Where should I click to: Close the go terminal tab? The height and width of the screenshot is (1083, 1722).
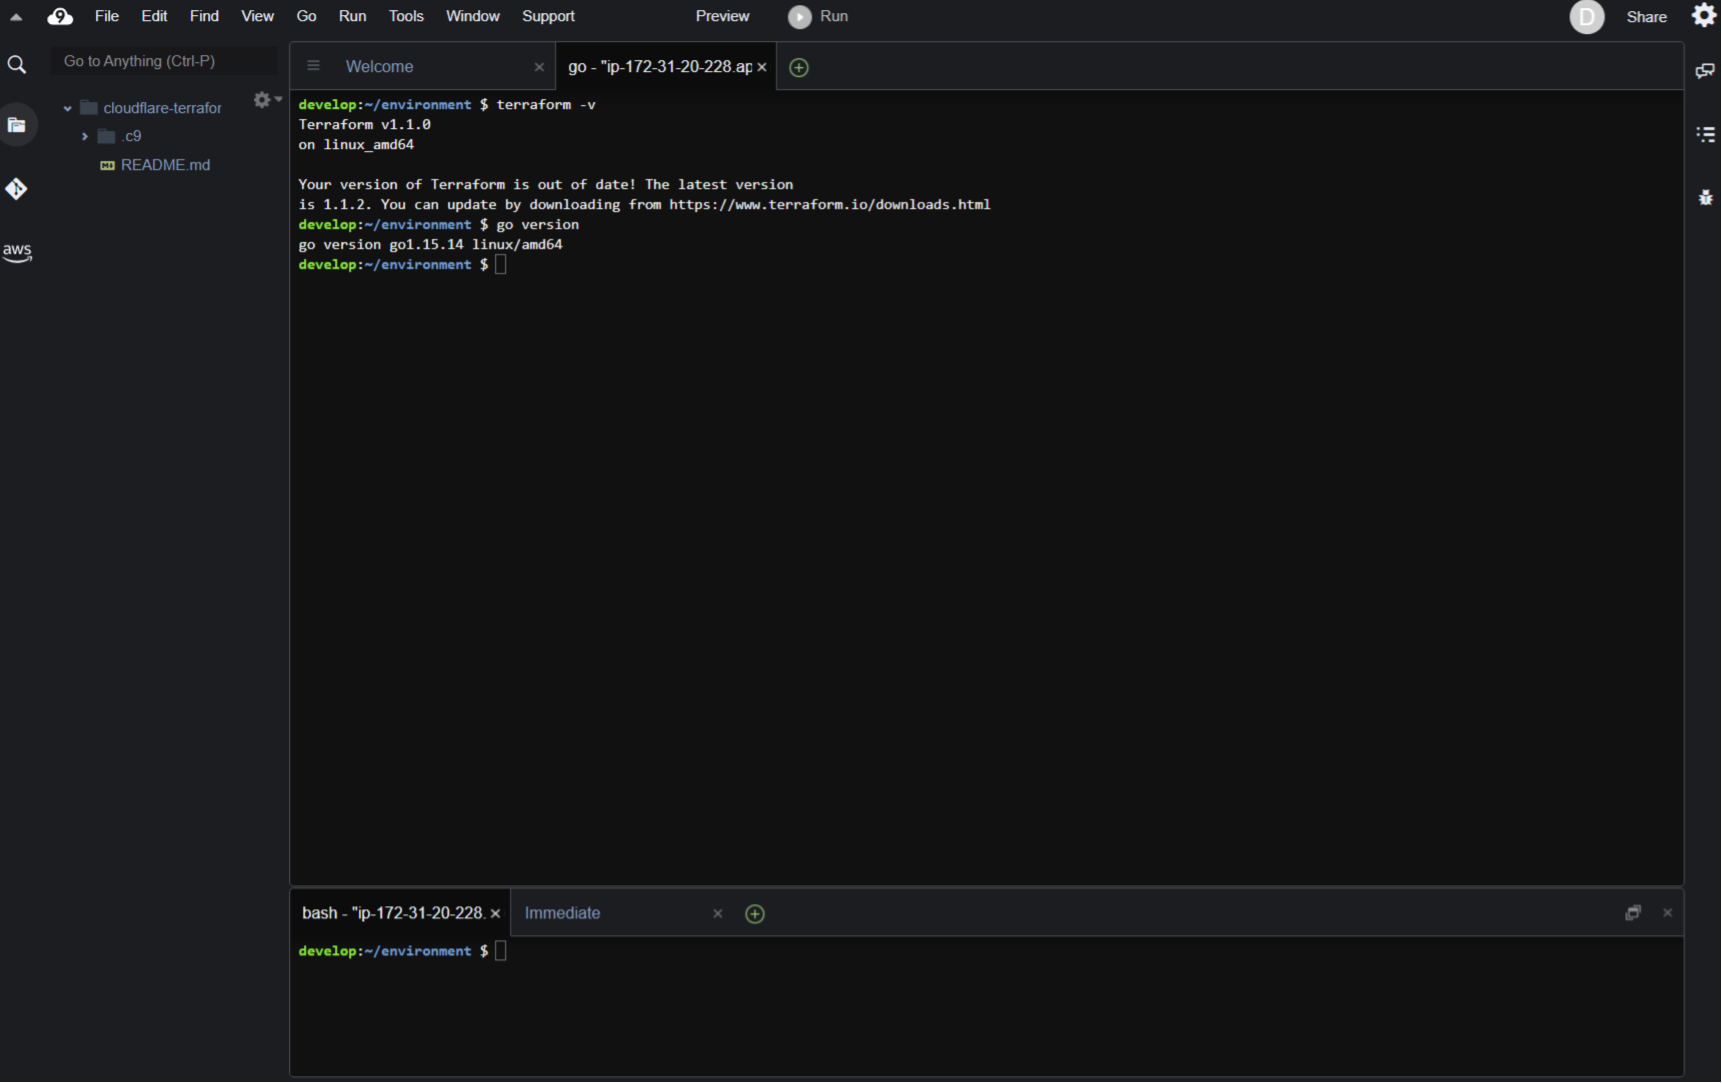(762, 67)
